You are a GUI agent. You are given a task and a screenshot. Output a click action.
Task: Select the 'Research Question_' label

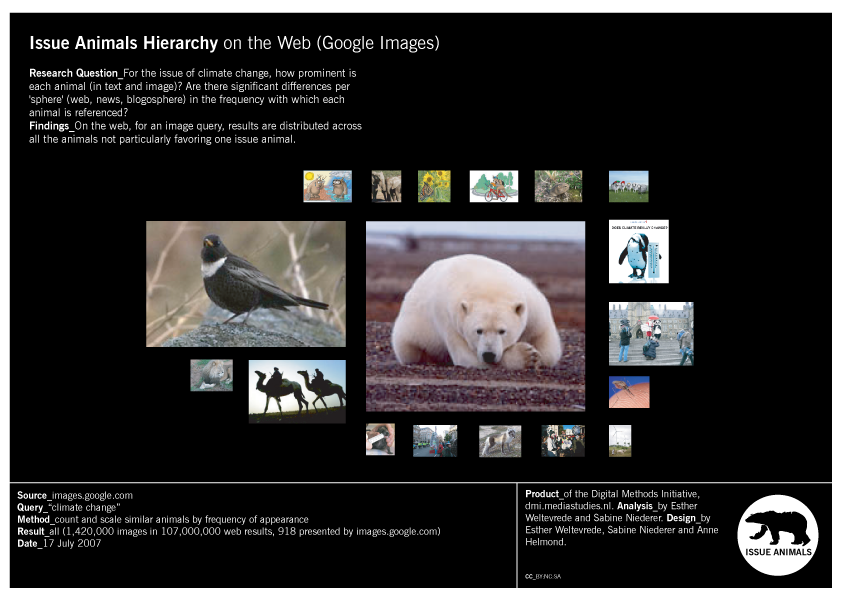(76, 73)
